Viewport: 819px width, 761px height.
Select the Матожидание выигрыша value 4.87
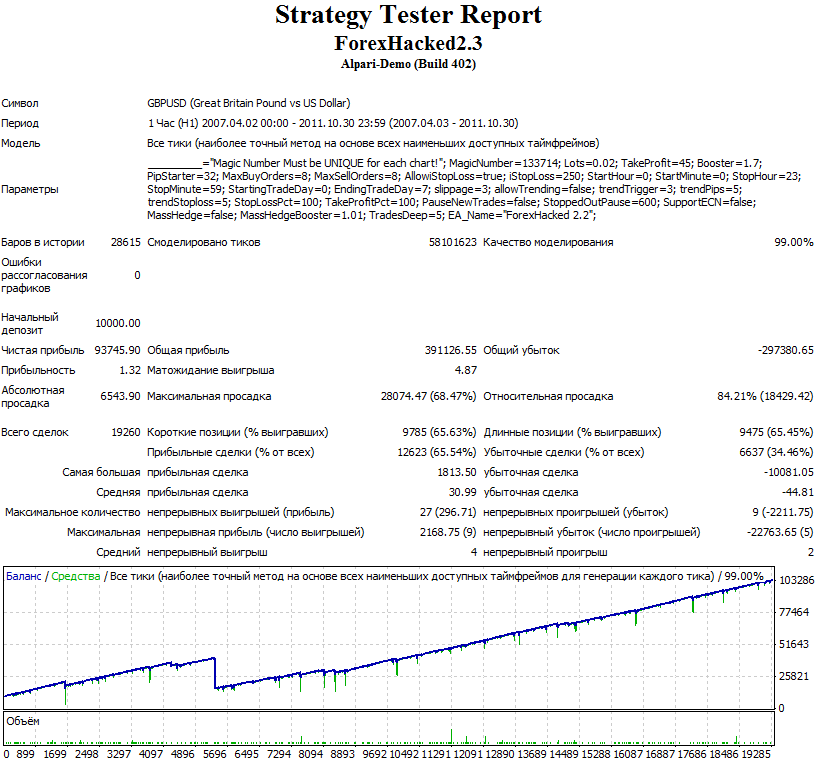(x=465, y=370)
